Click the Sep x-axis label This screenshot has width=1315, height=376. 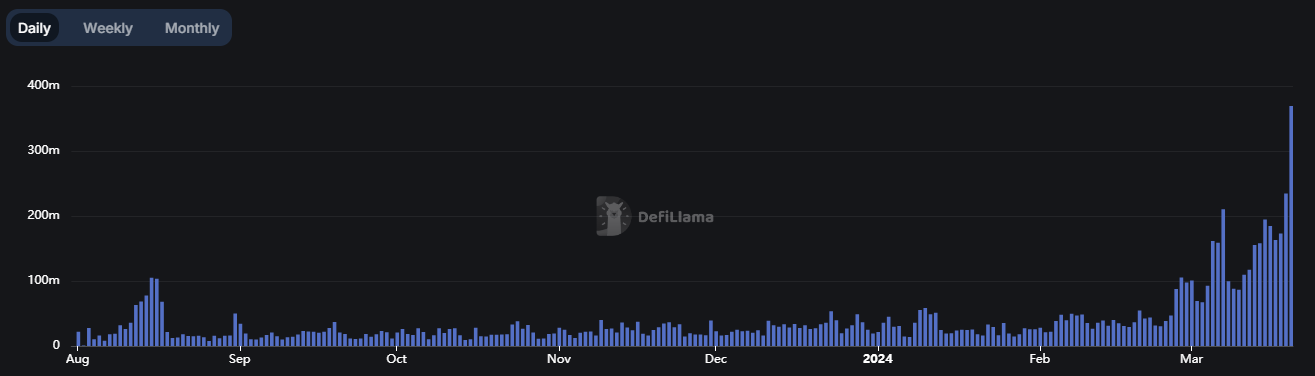(239, 358)
